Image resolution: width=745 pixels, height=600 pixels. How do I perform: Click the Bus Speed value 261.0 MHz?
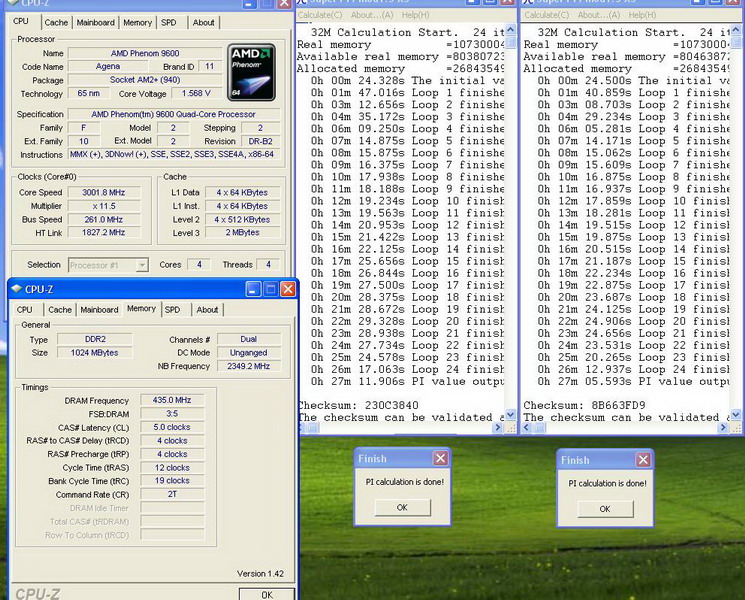click(104, 219)
